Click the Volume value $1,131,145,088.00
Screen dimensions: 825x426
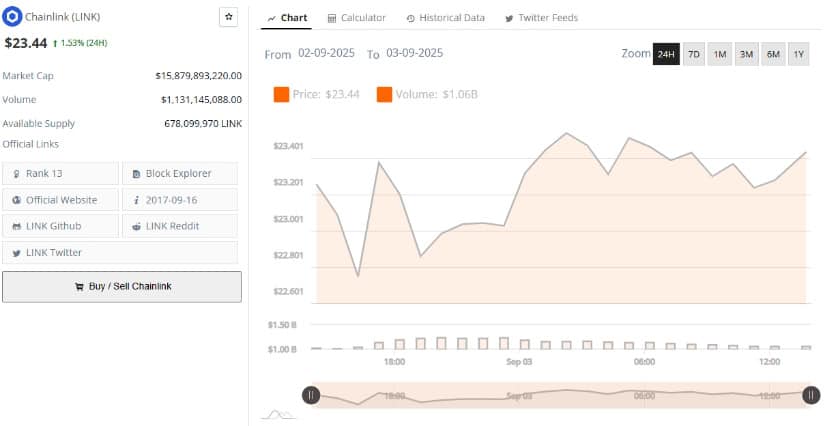point(202,99)
